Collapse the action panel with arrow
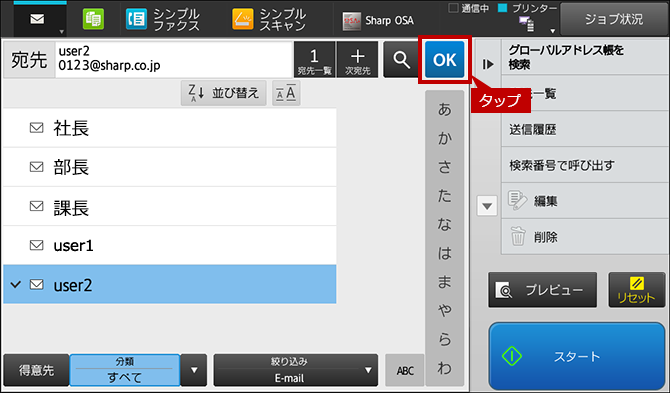 point(488,65)
